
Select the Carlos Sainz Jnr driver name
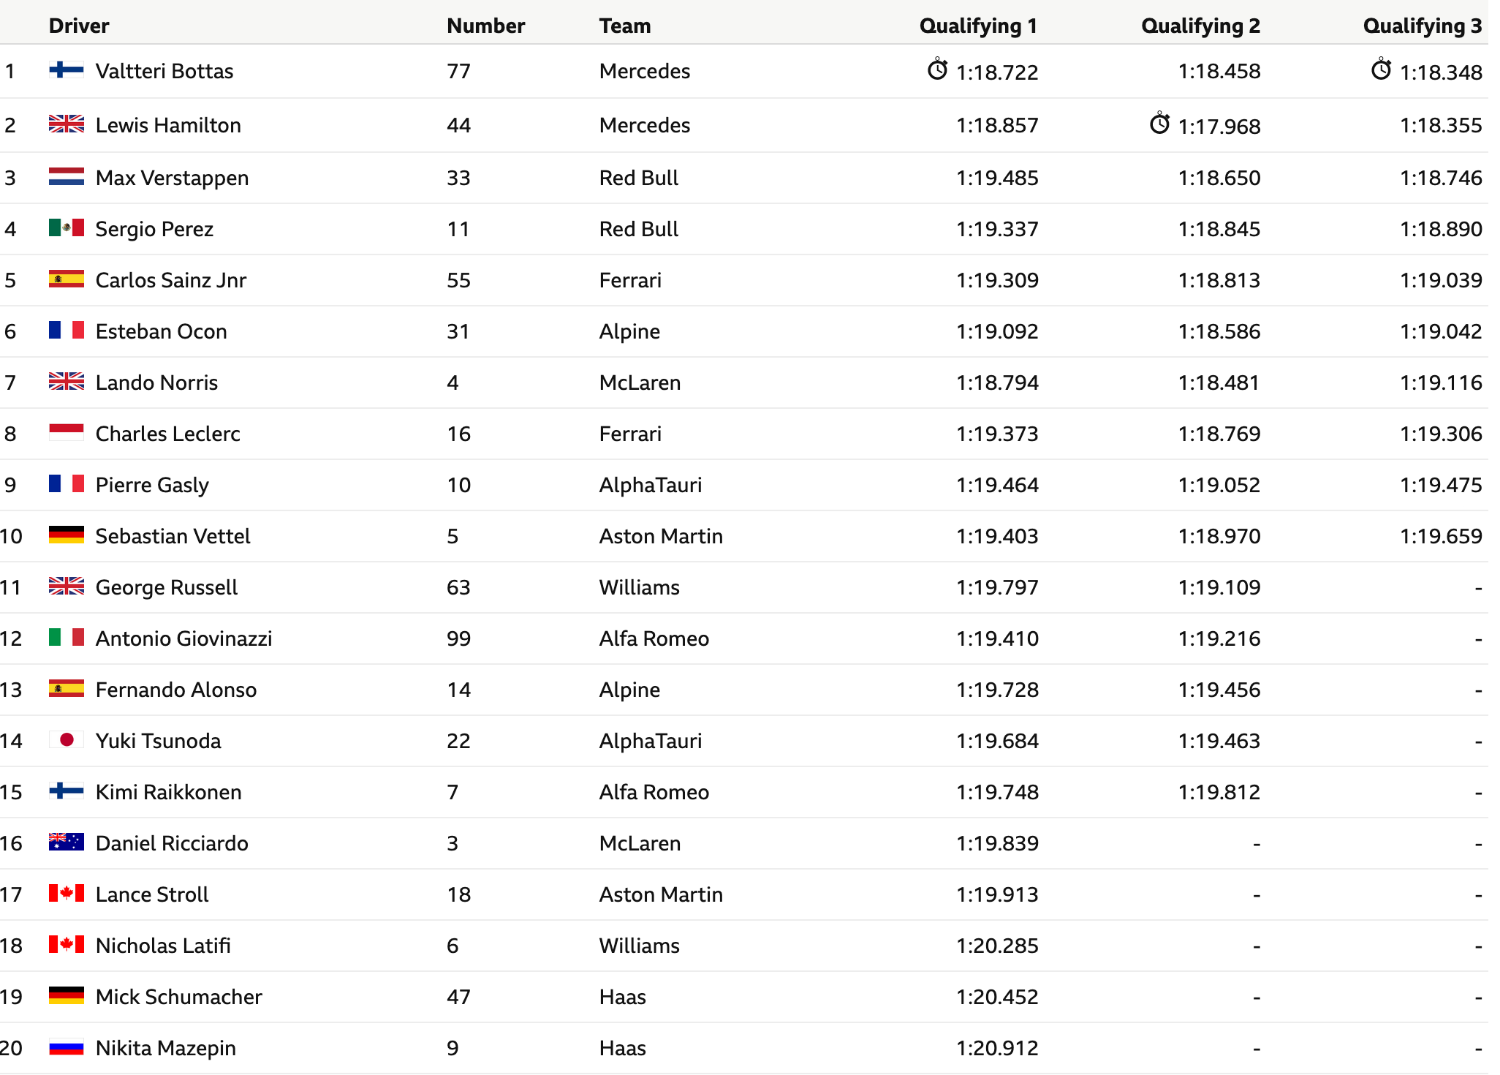171,280
